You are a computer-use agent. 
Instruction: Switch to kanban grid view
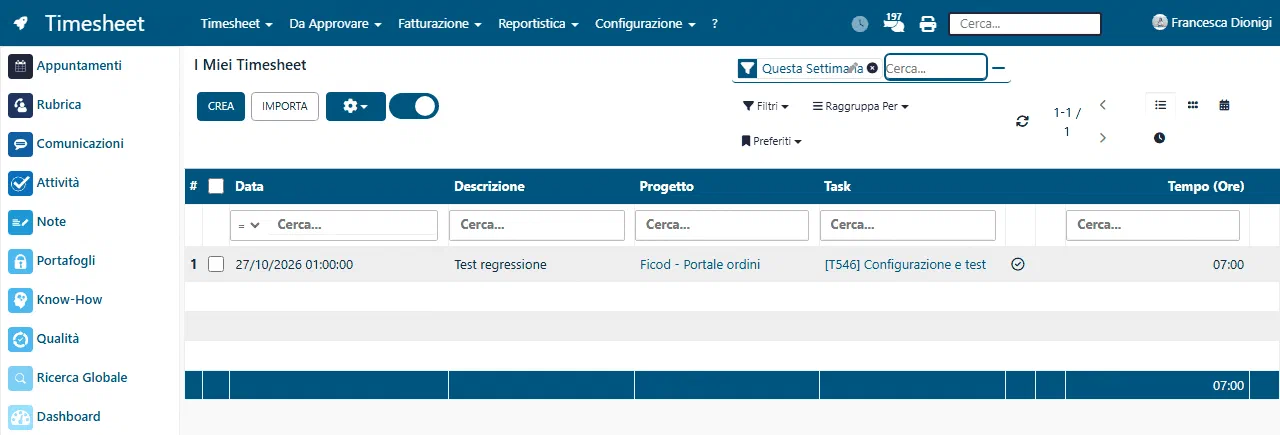point(1192,105)
